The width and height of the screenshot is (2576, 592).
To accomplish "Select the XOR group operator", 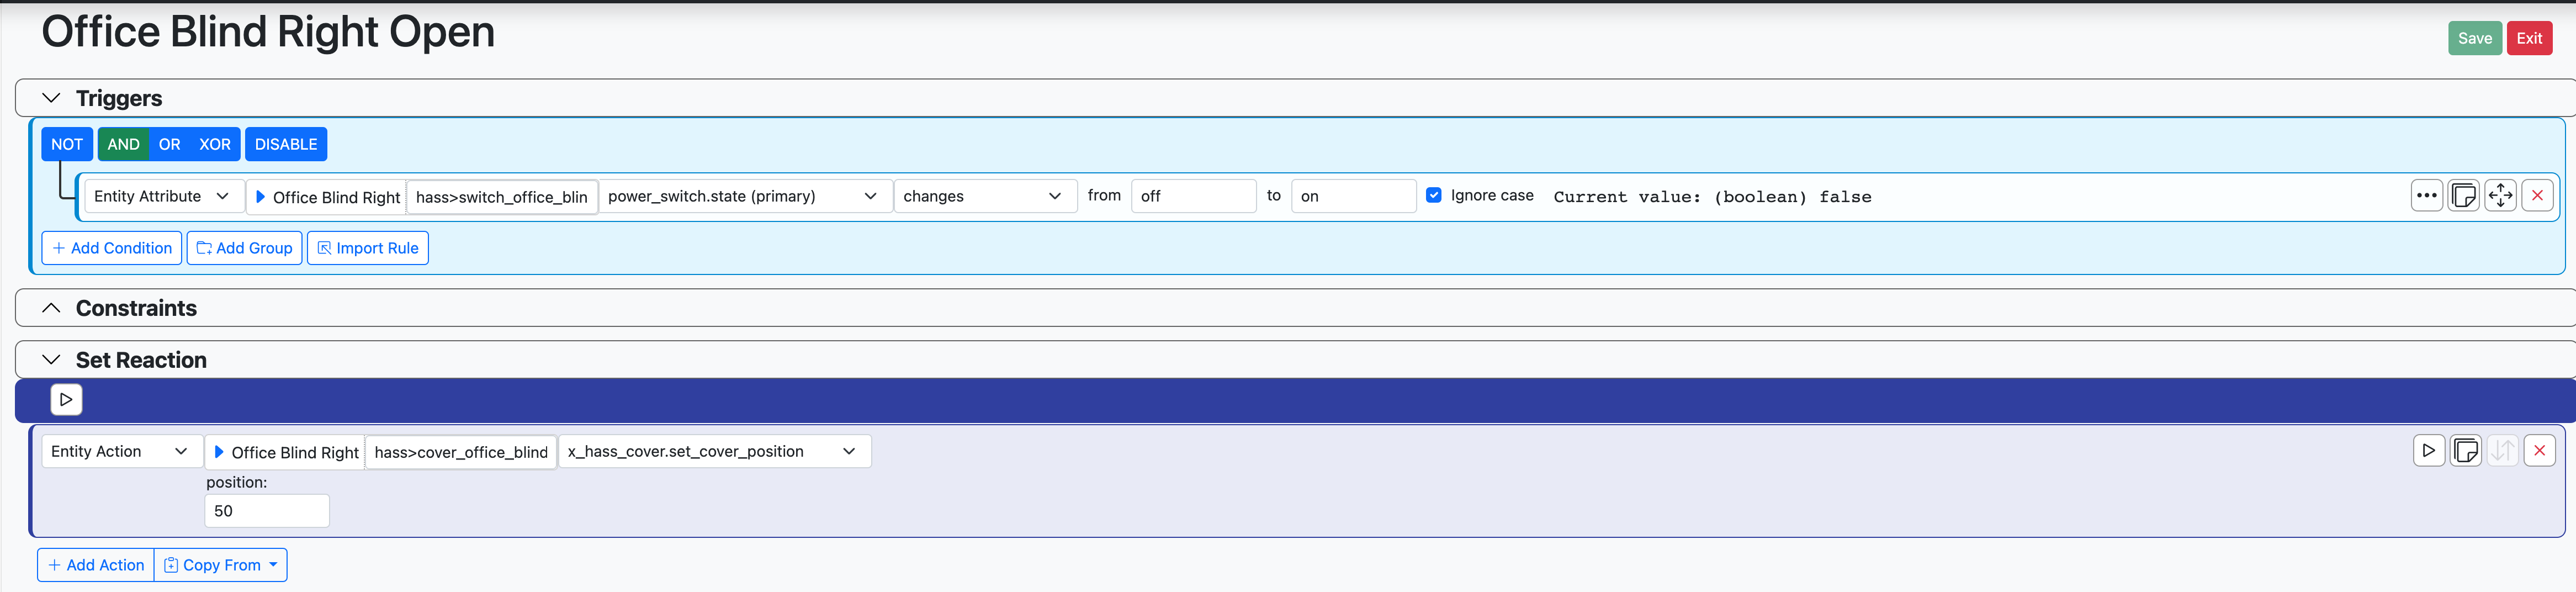I will (215, 144).
